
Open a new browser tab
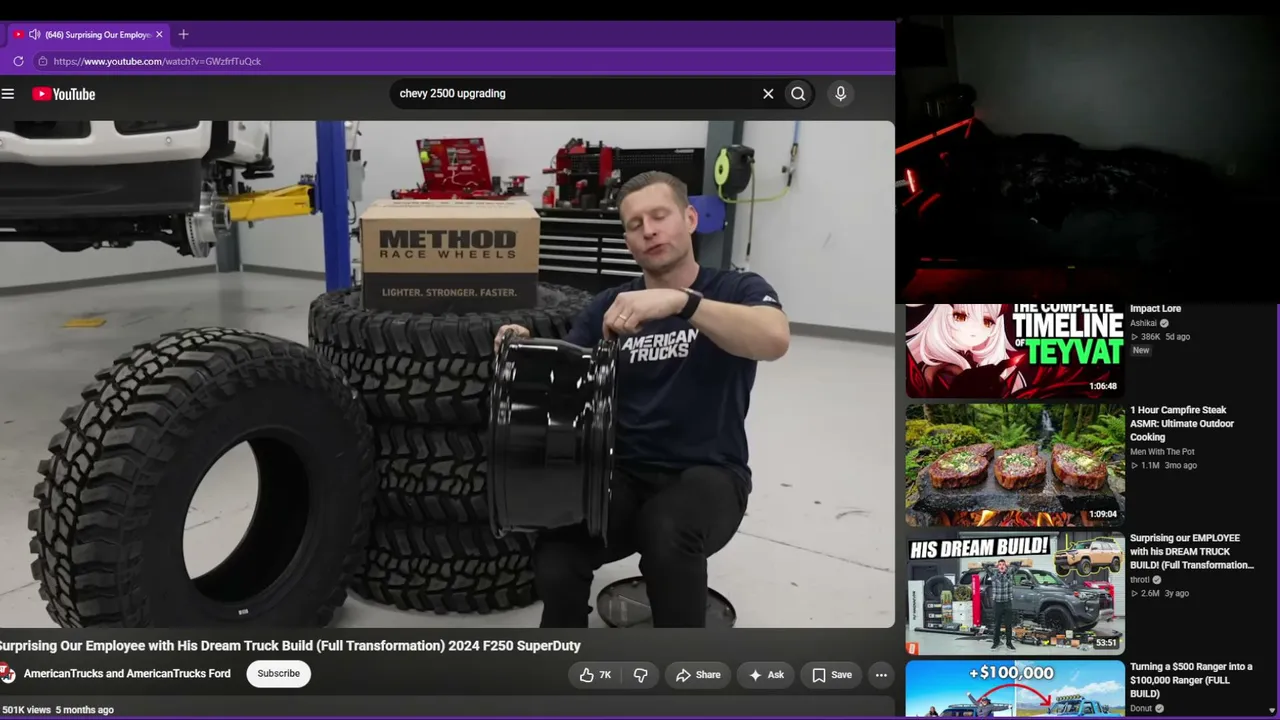pyautogui.click(x=183, y=35)
